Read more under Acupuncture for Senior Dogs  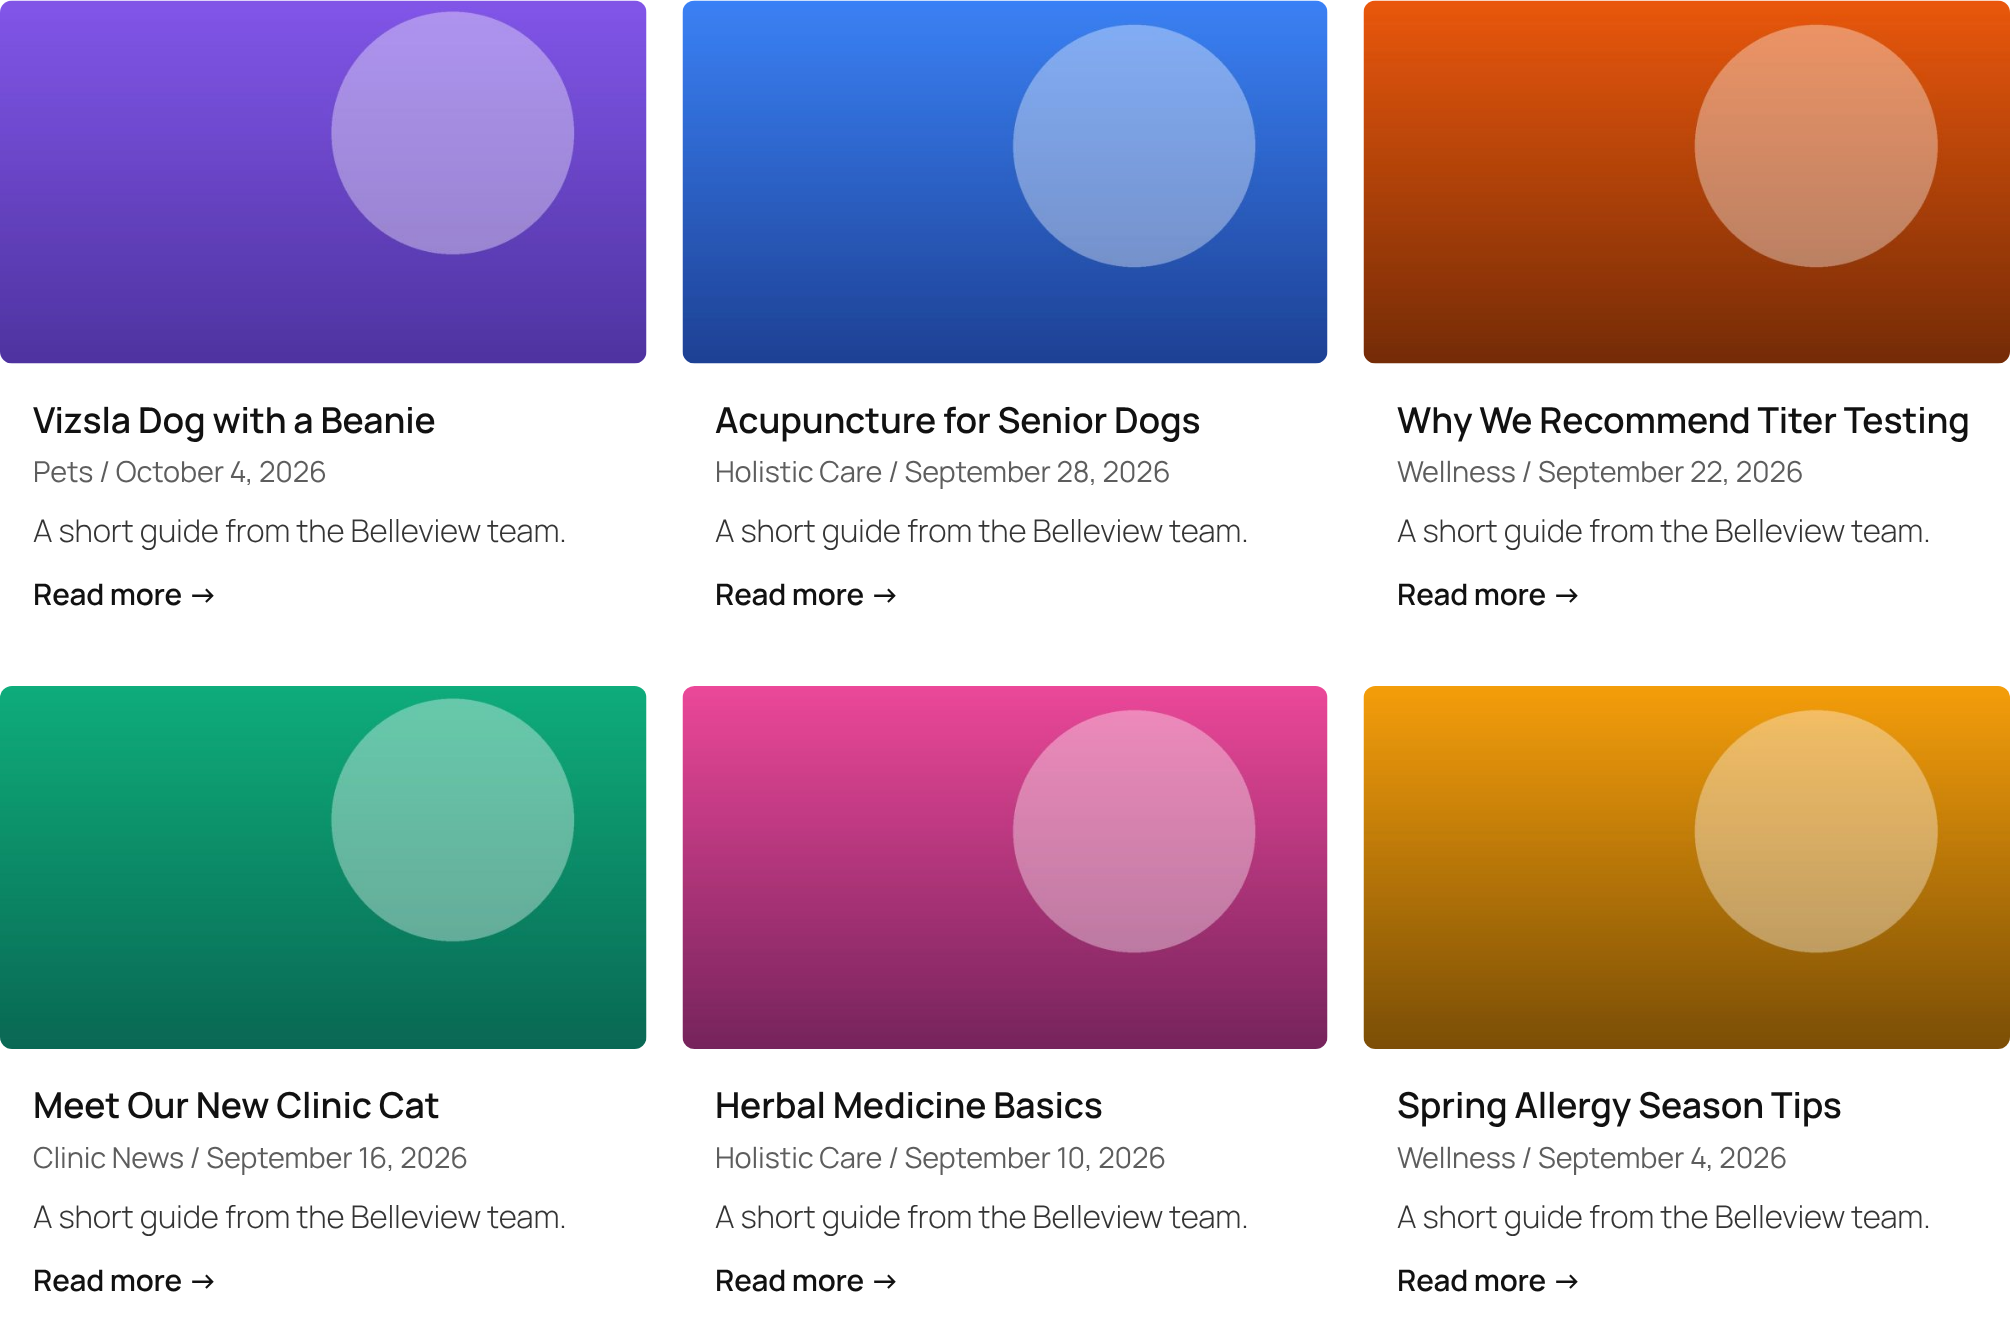(x=806, y=595)
